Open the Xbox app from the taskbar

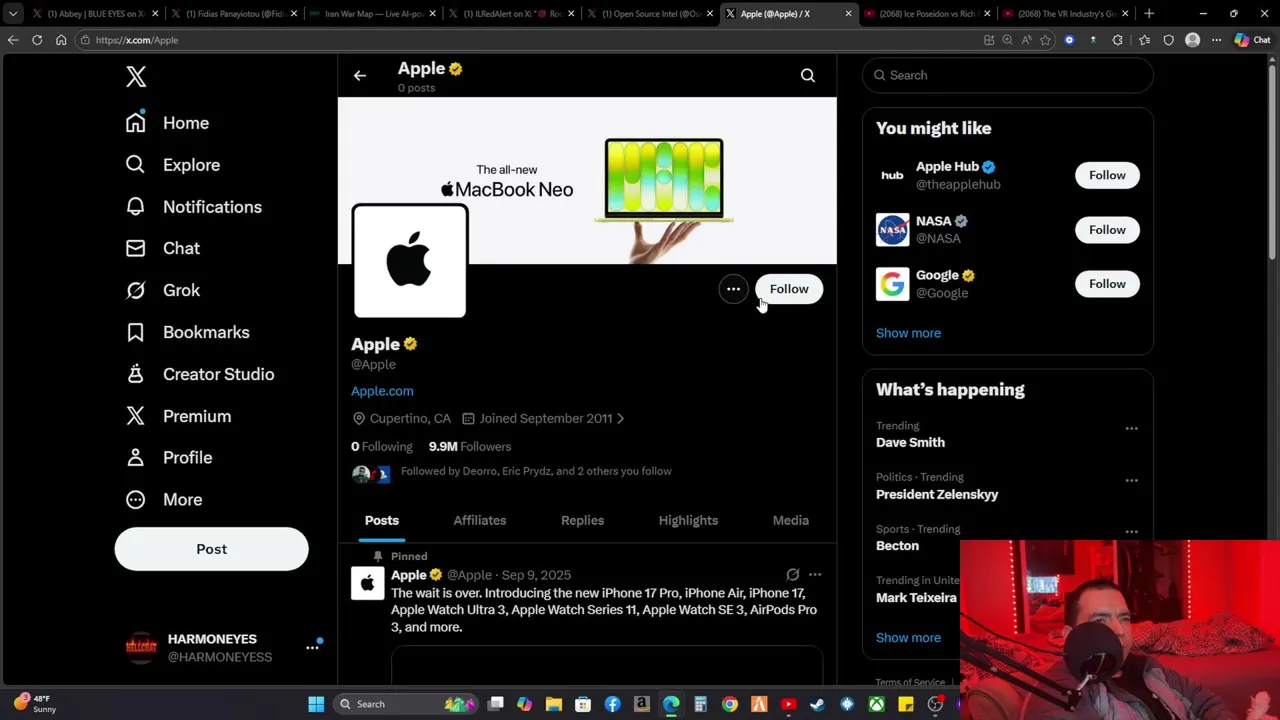coord(877,704)
